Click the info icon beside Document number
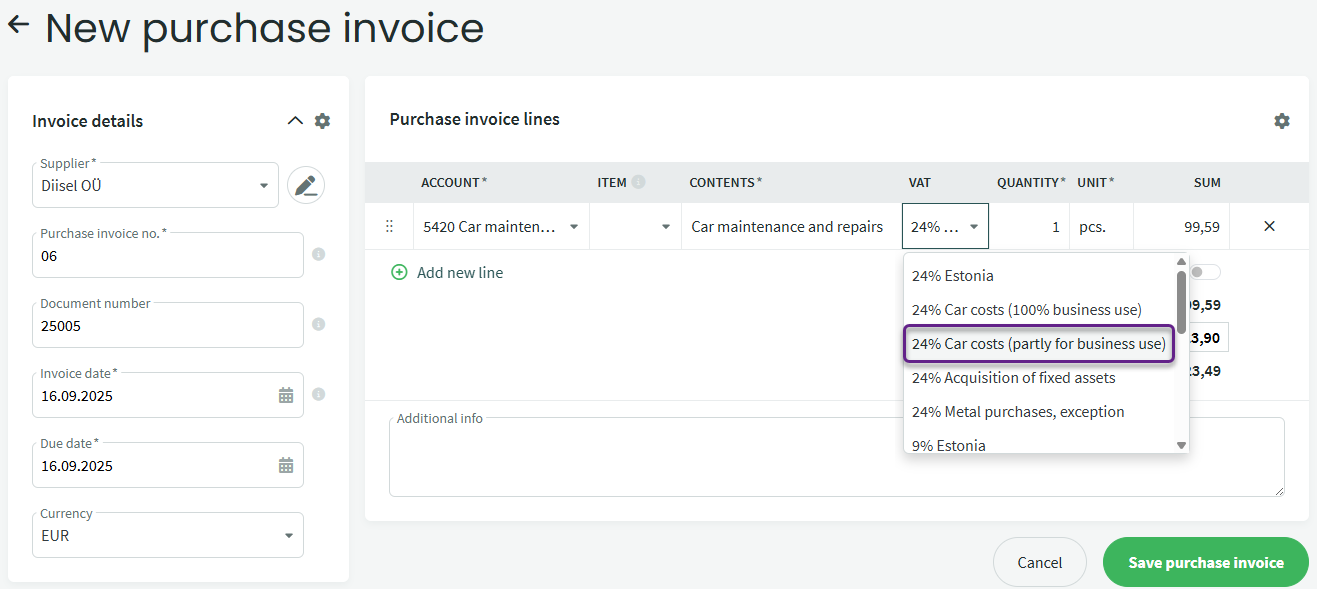 (319, 324)
